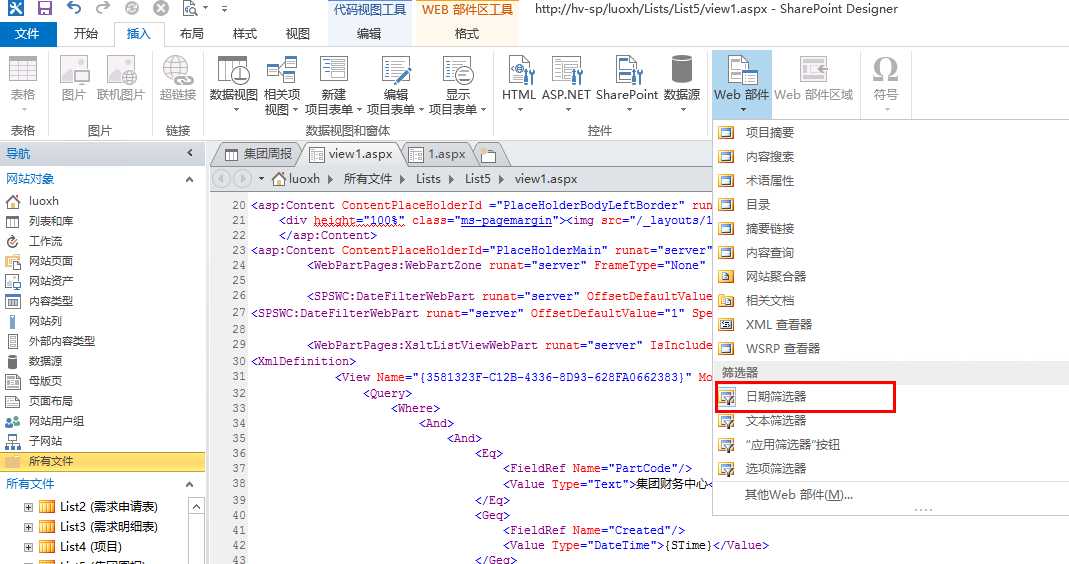Viewport: 1069px width, 564px height.
Task: Switch to the 开始 Home ribbon tab
Action: click(85, 33)
